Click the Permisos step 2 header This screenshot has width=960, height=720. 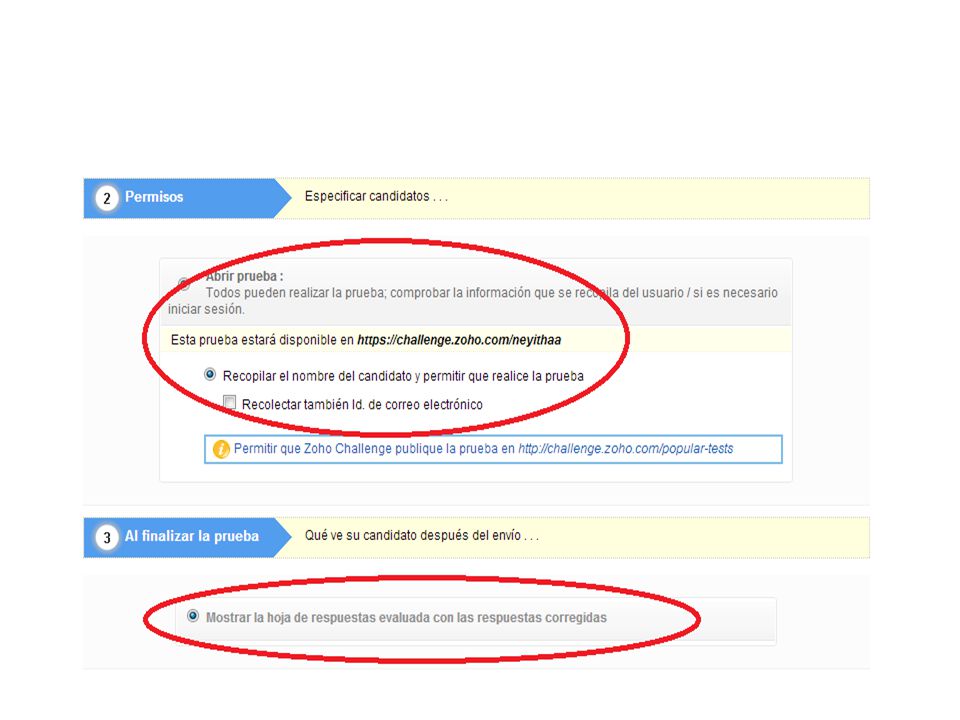(187, 198)
